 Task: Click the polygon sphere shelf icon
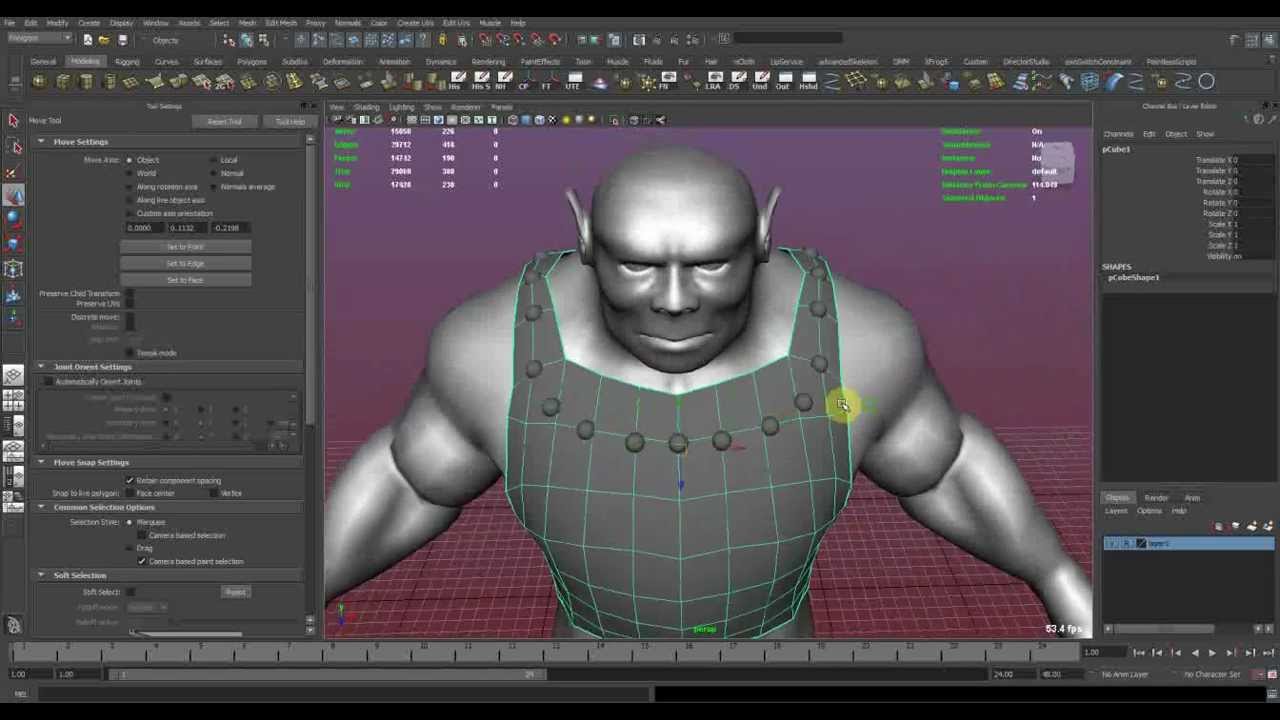(40, 82)
